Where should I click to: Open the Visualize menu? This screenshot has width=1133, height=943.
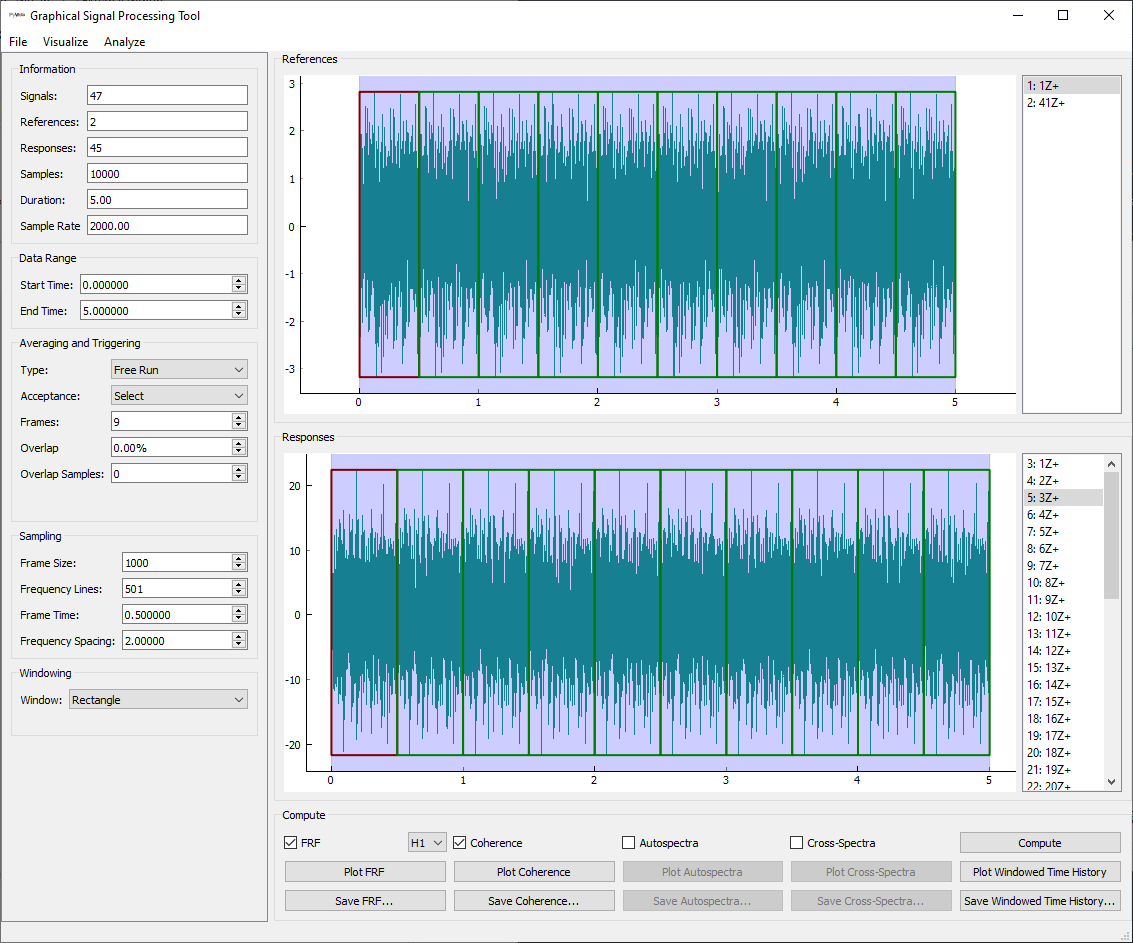[x=65, y=42]
